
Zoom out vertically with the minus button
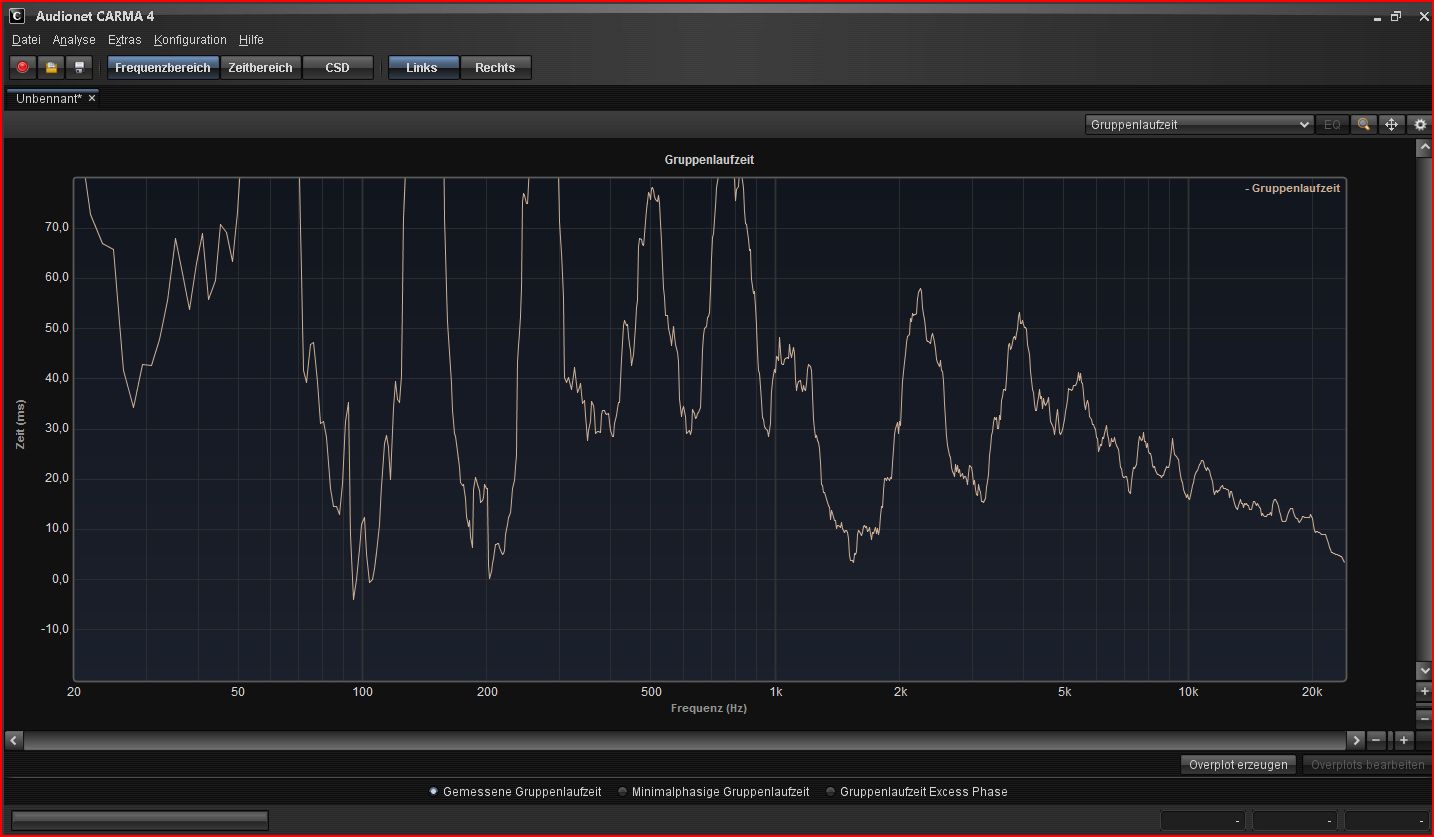point(1424,718)
